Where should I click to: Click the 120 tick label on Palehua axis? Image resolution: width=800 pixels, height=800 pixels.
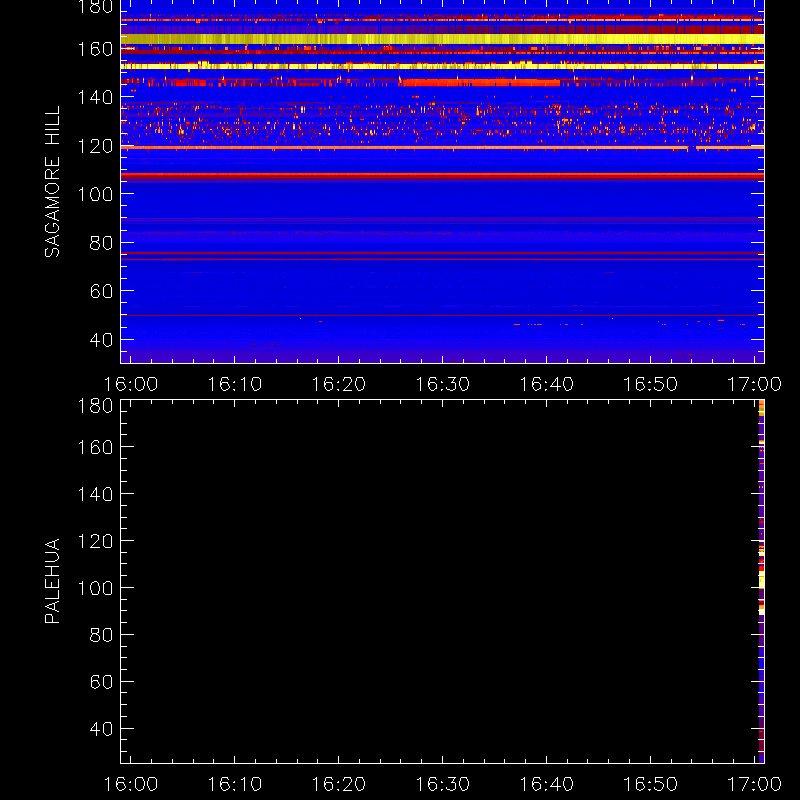tap(95, 541)
